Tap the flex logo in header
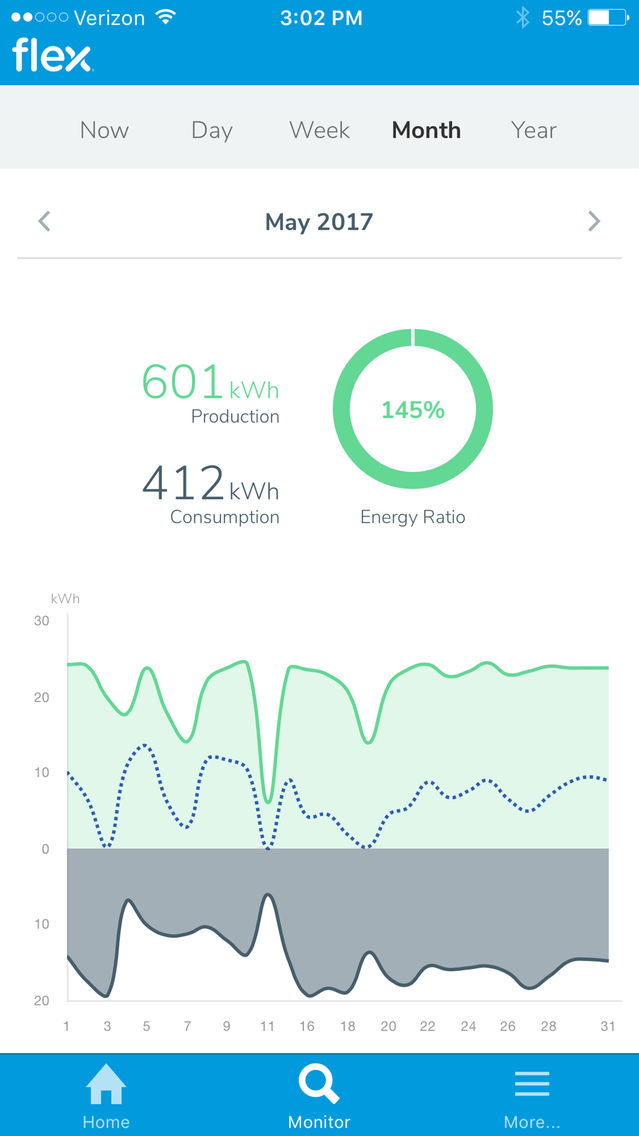 (52, 56)
